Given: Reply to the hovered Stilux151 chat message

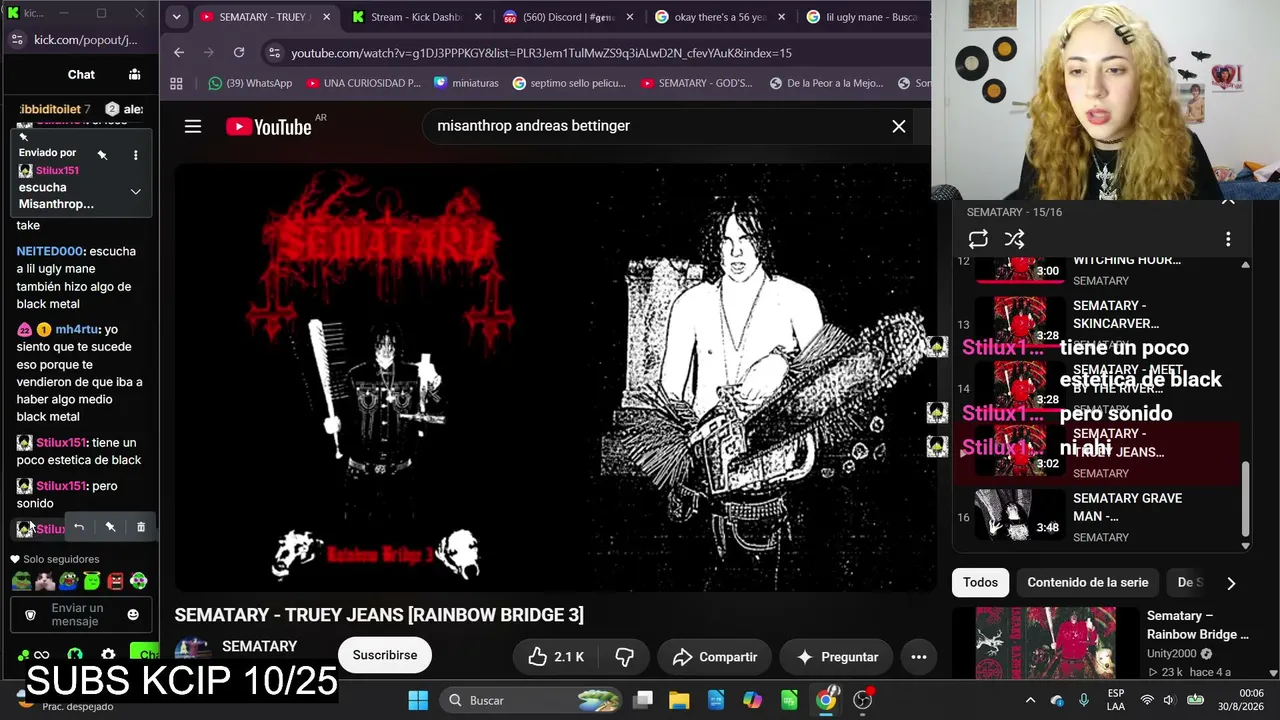Looking at the screenshot, I should click(79, 527).
